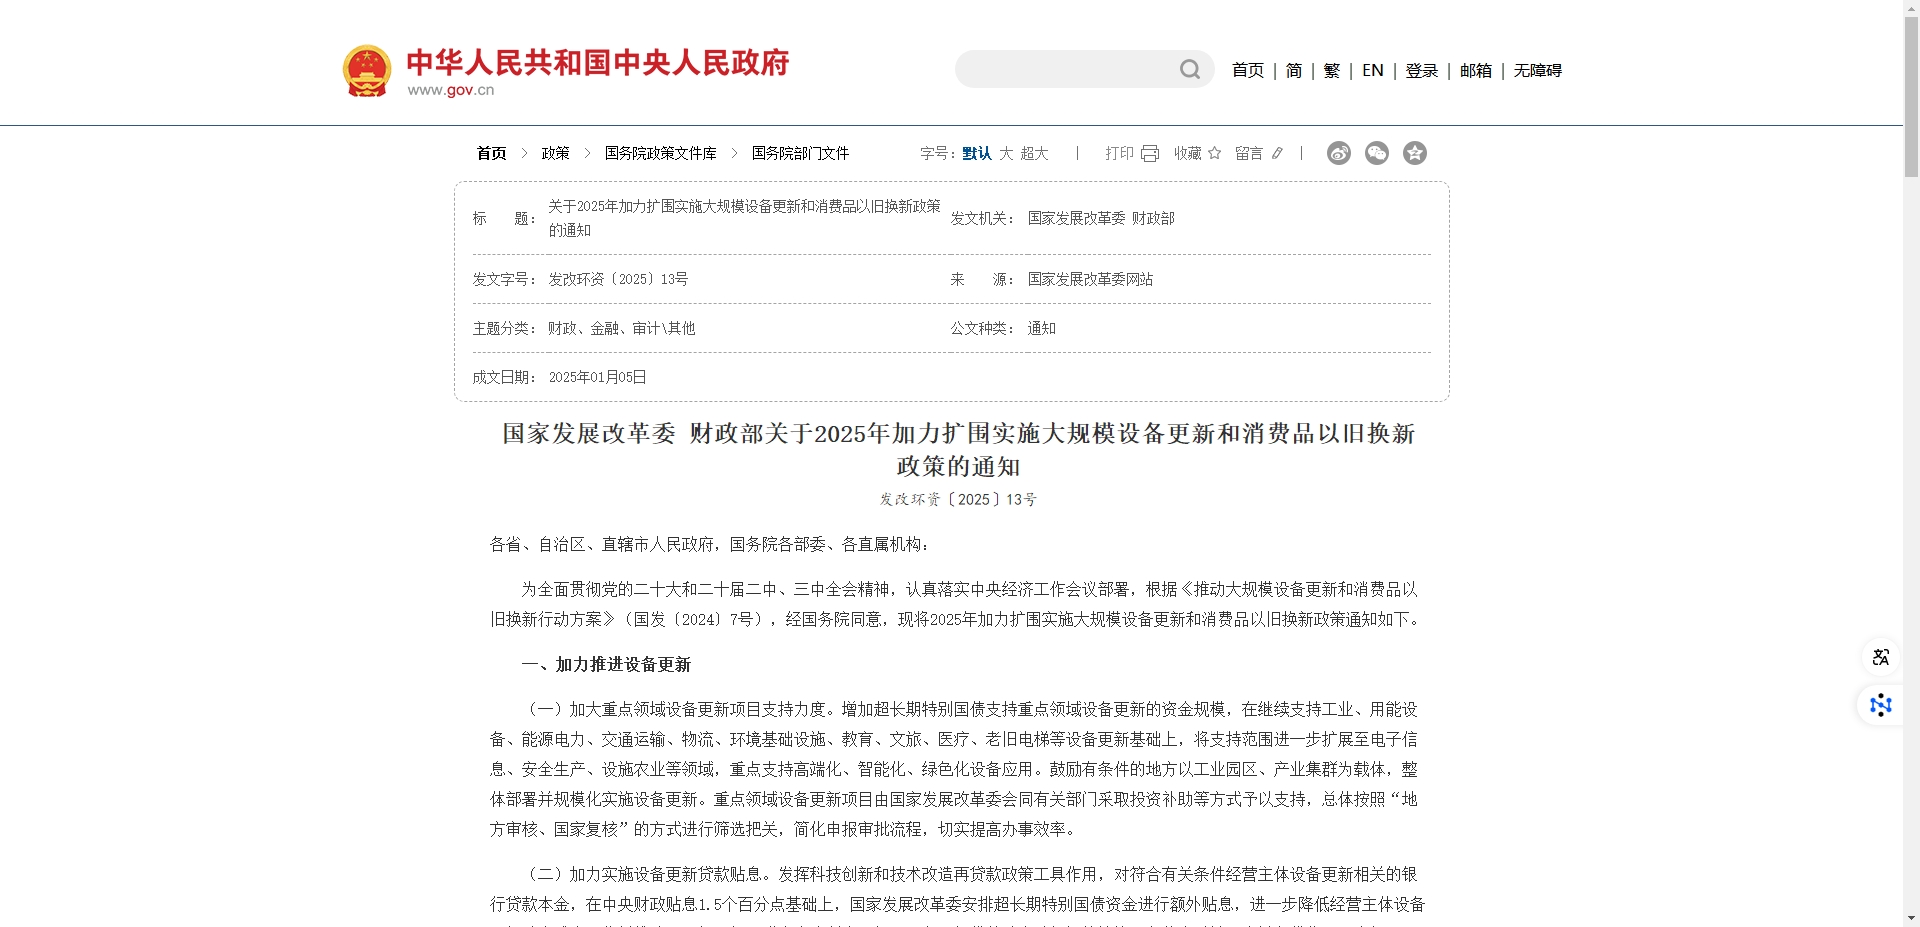This screenshot has height=927, width=1920.
Task: Click the printer icon
Action: tap(1150, 153)
